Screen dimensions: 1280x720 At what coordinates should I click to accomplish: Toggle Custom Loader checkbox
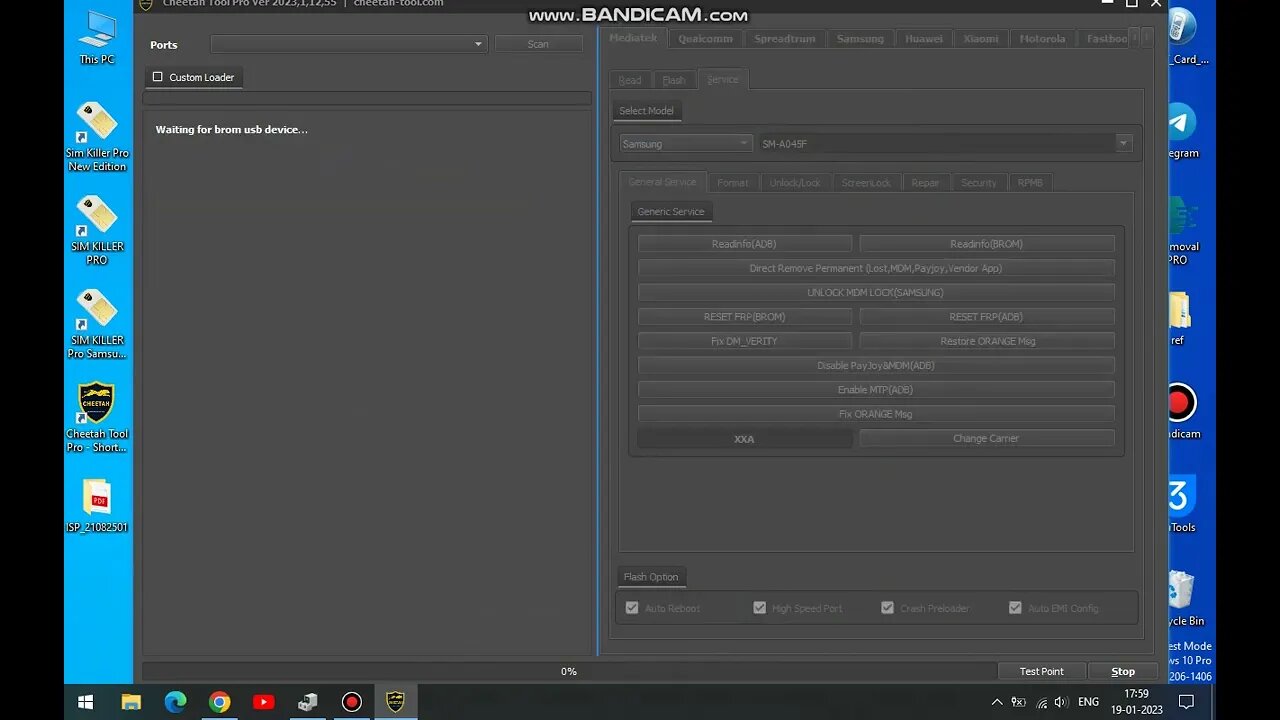point(157,77)
